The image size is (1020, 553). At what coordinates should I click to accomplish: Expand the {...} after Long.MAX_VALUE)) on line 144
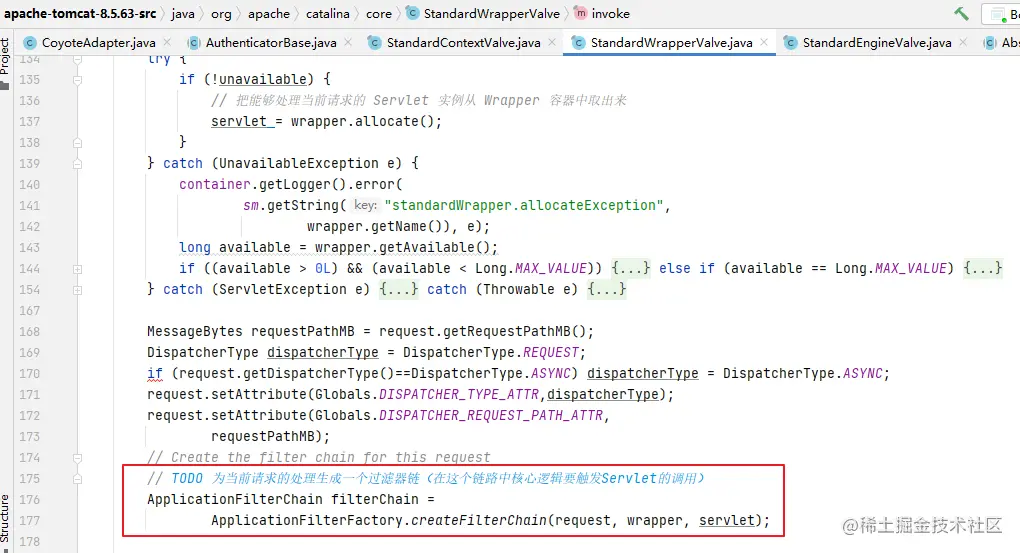click(x=630, y=268)
